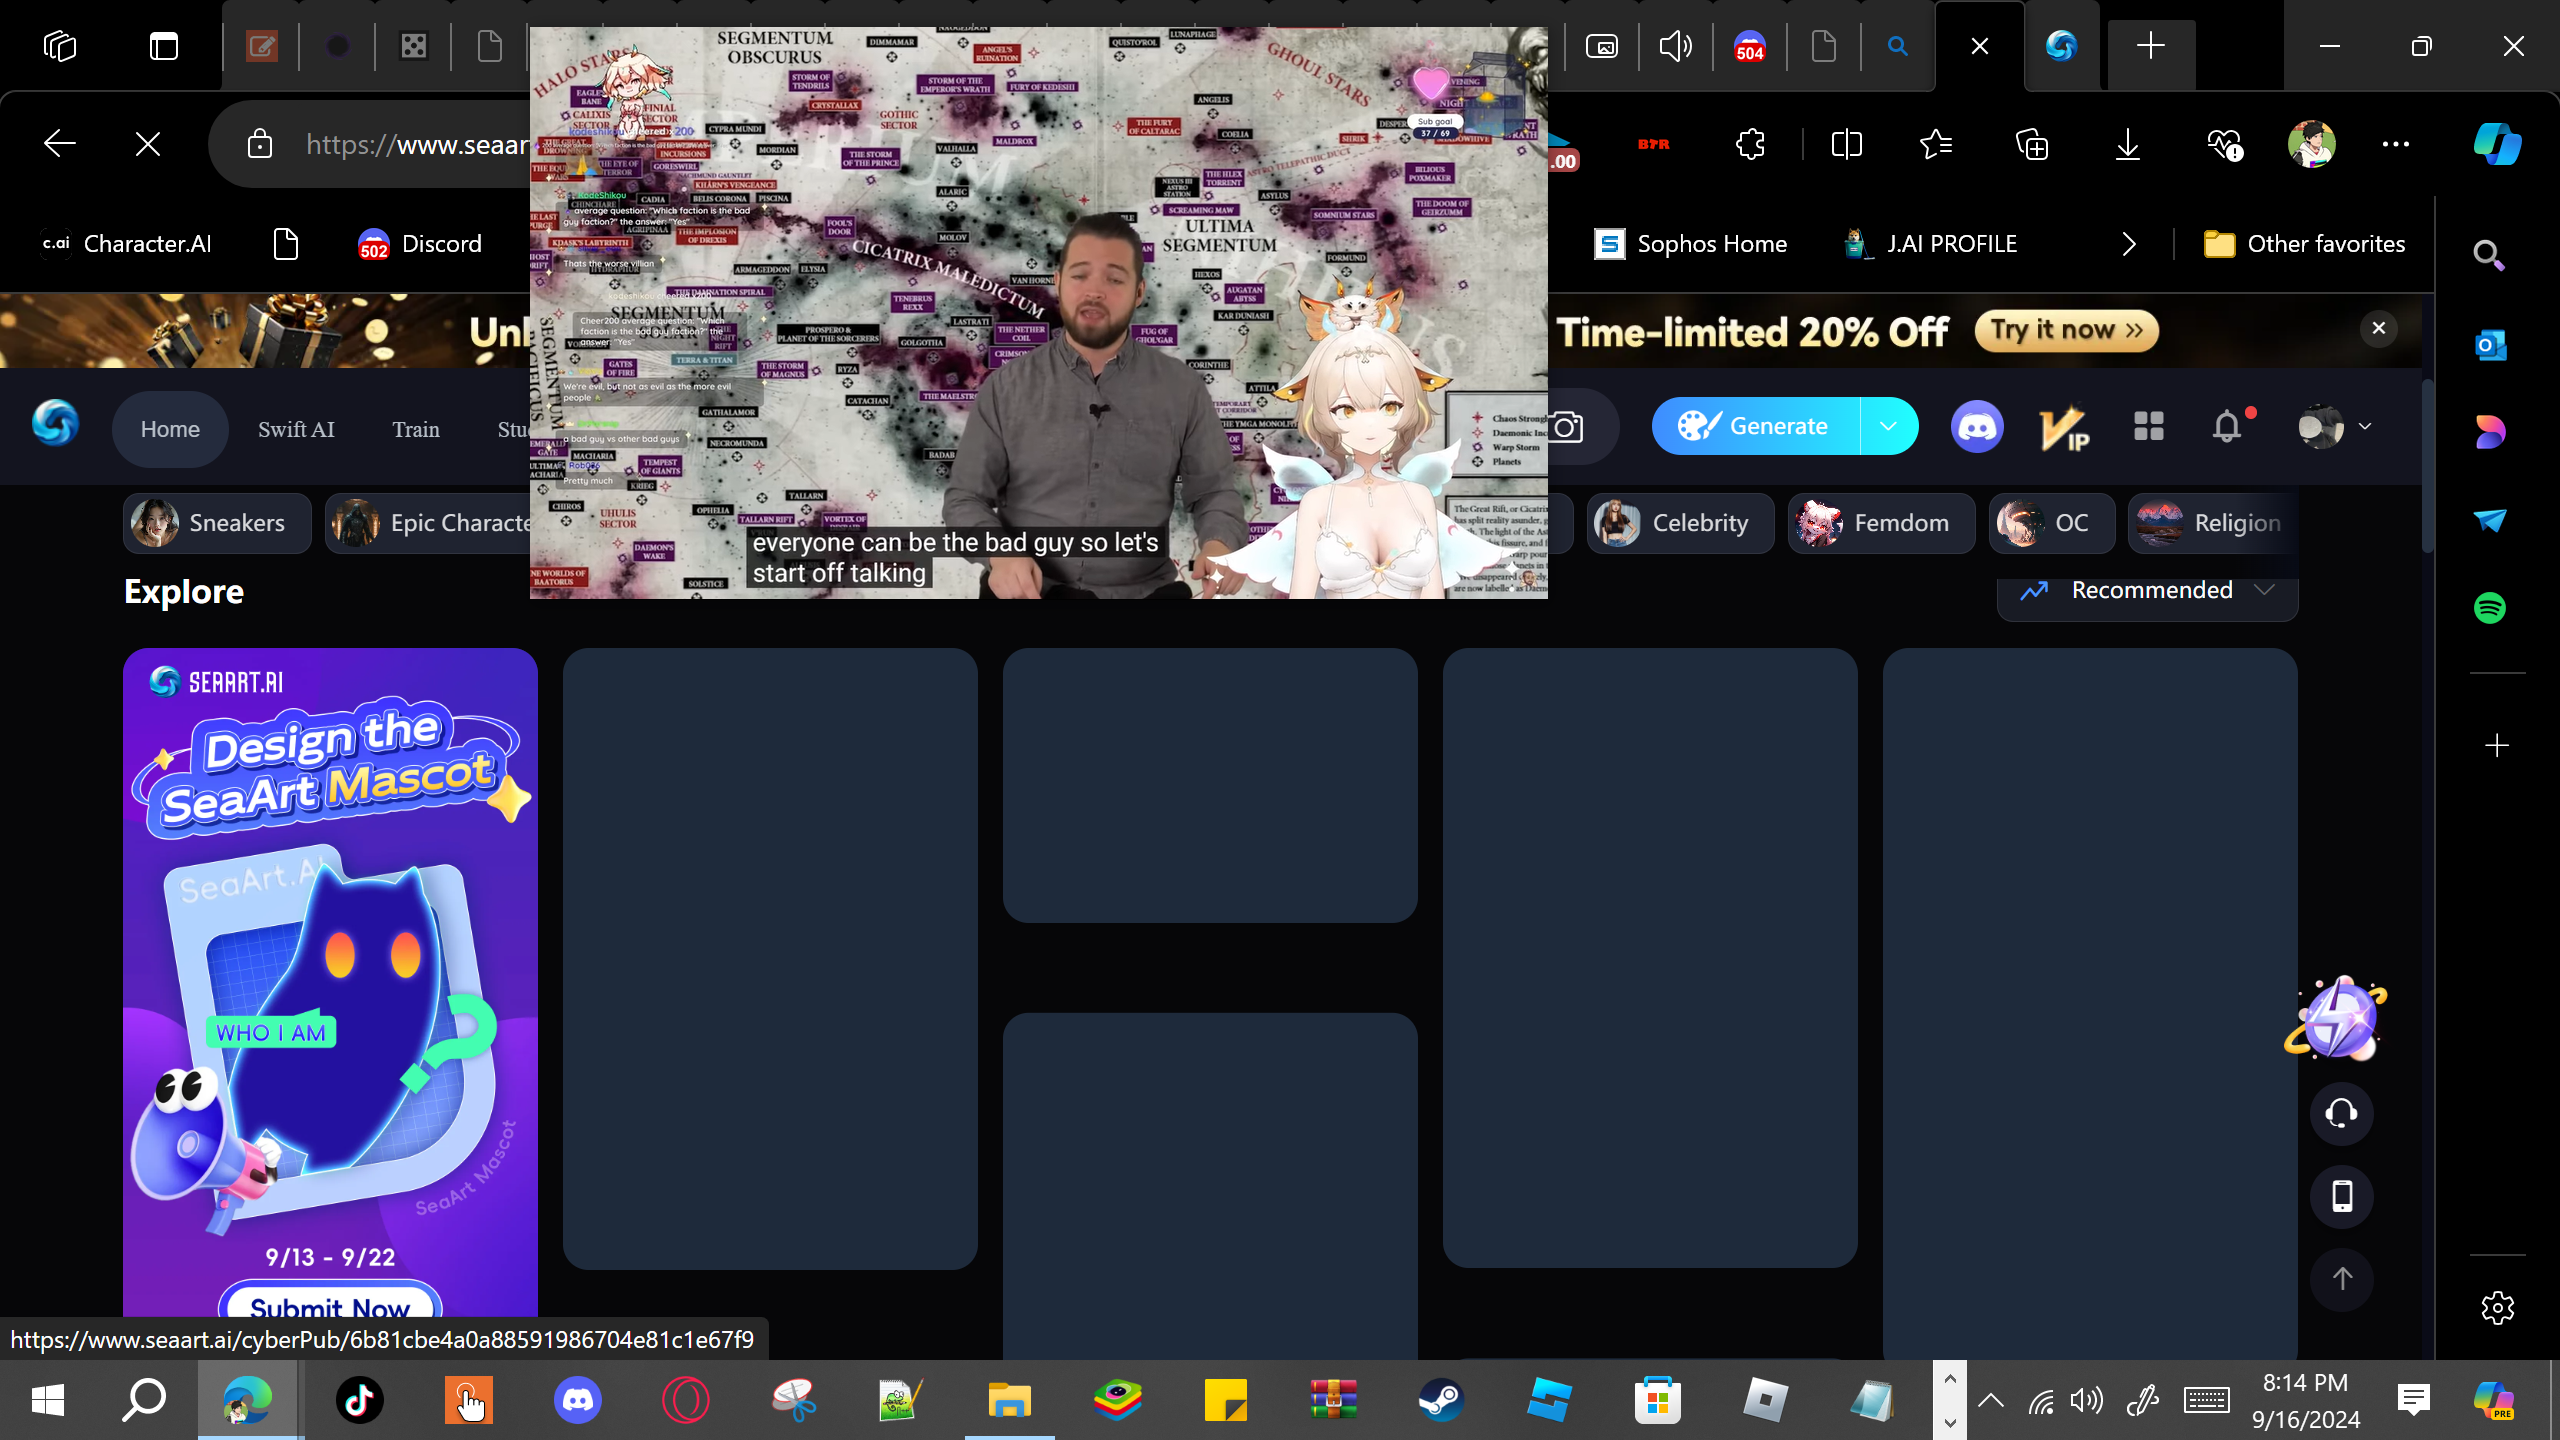Open customer support headset button

(2341, 1113)
